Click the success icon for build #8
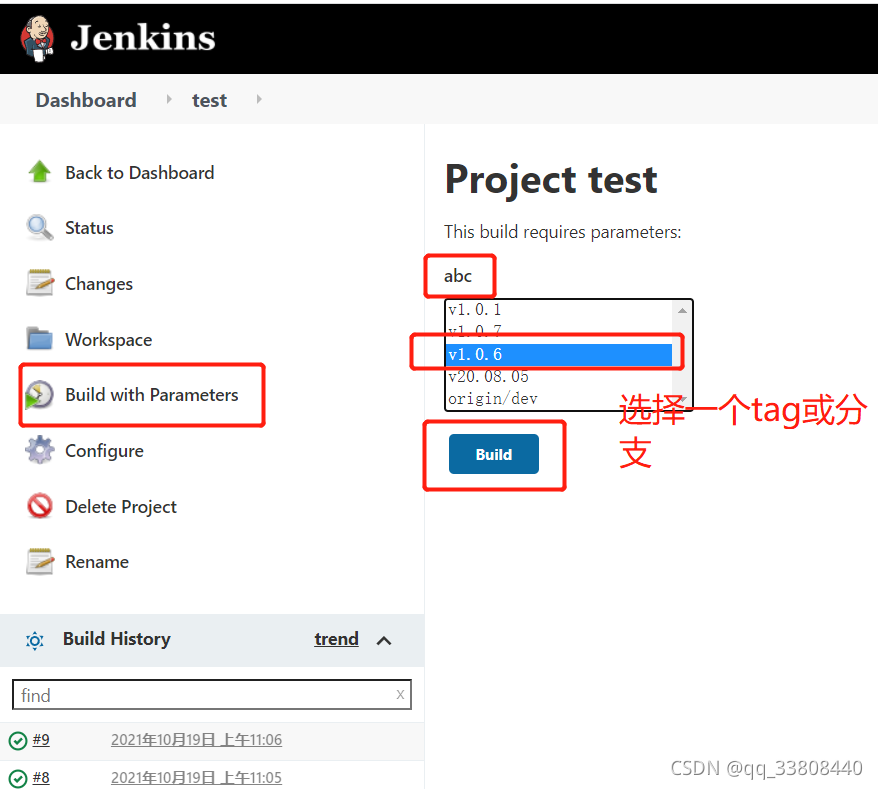The width and height of the screenshot is (878, 789). pos(18,778)
